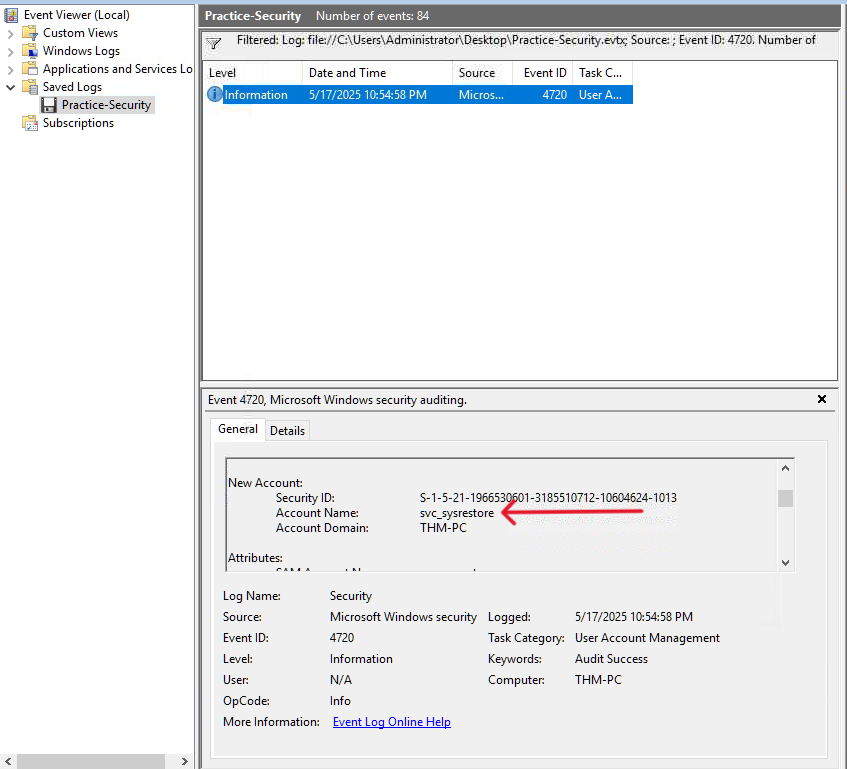Select the General tab
Viewport: 847px width, 769px height.
(238, 429)
